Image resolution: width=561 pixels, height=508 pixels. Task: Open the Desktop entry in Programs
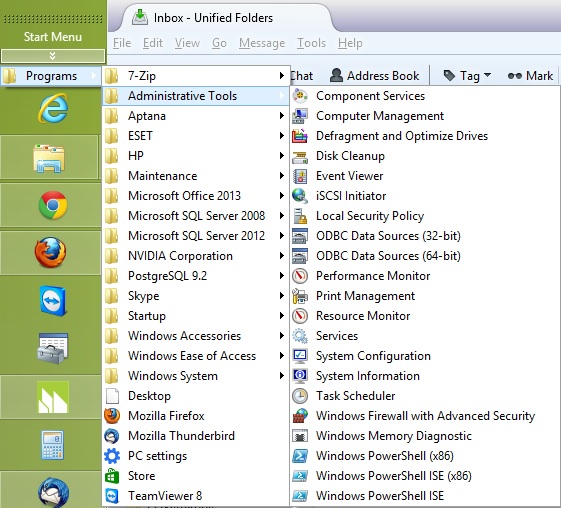tap(196, 396)
